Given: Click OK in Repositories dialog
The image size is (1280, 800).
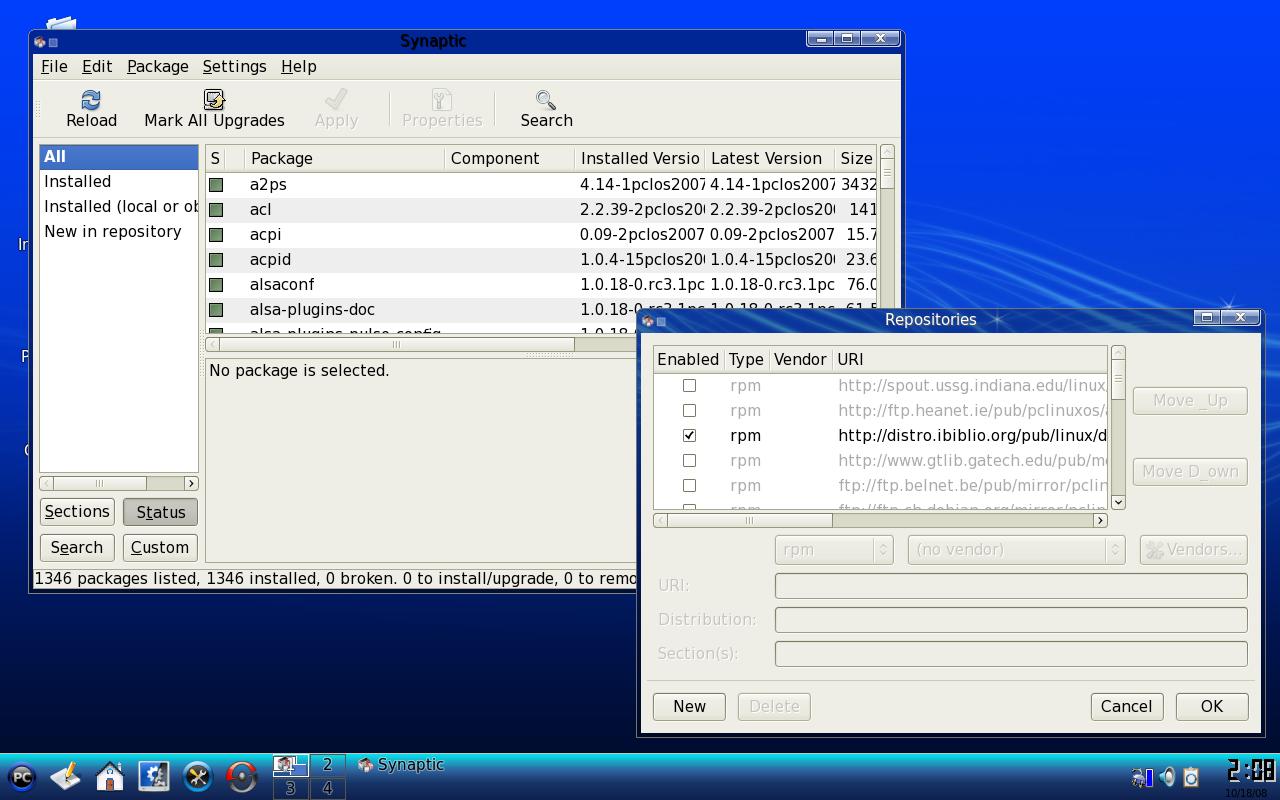Looking at the screenshot, I should pyautogui.click(x=1212, y=706).
